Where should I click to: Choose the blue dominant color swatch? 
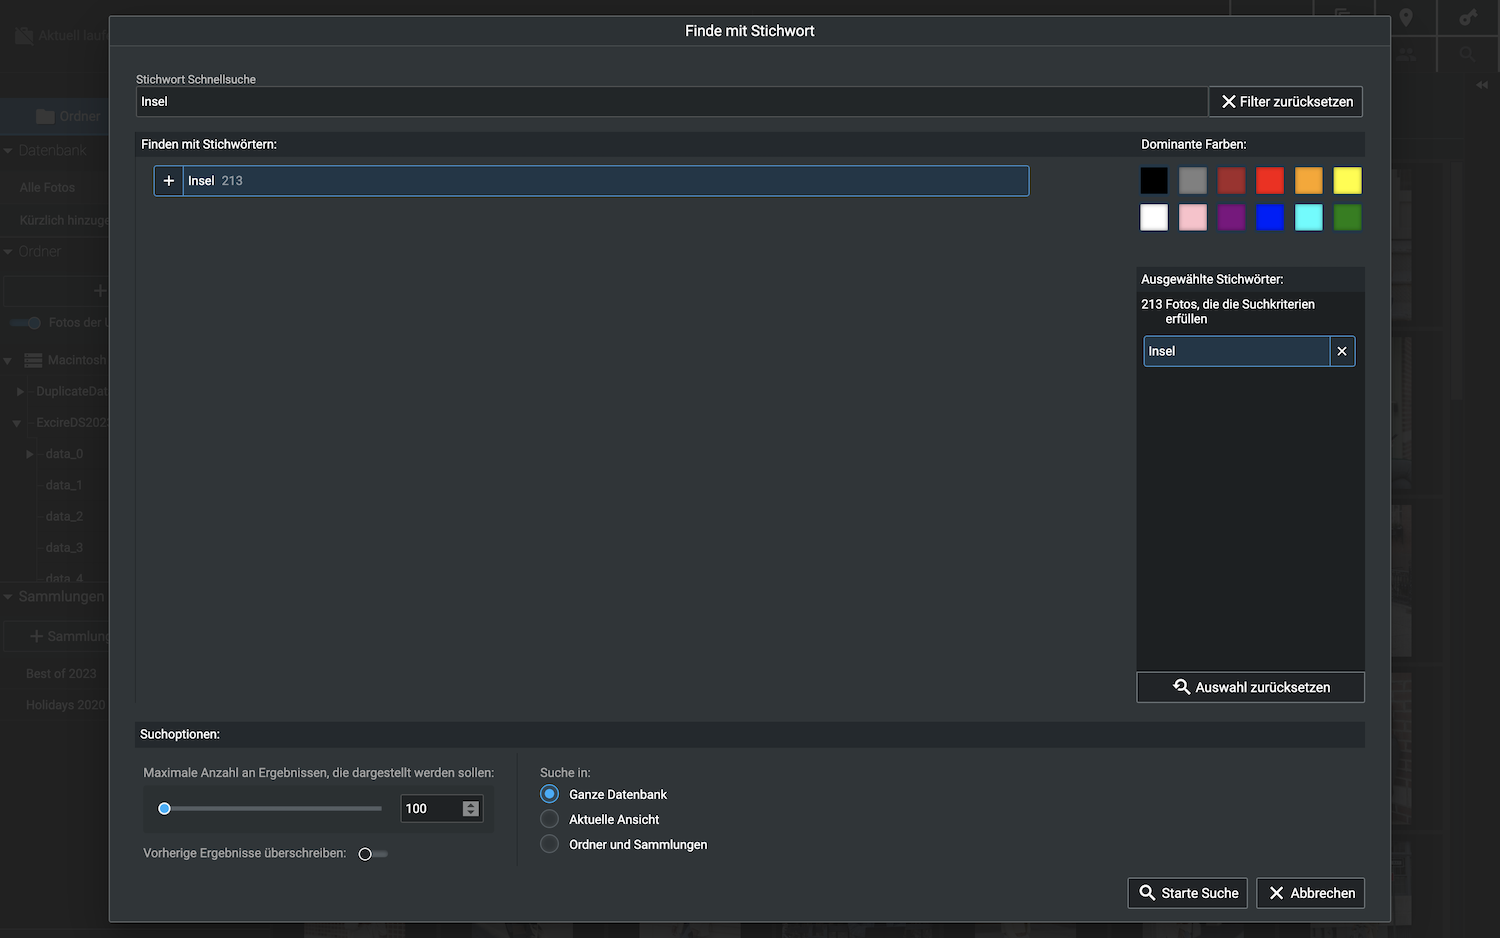click(1270, 218)
